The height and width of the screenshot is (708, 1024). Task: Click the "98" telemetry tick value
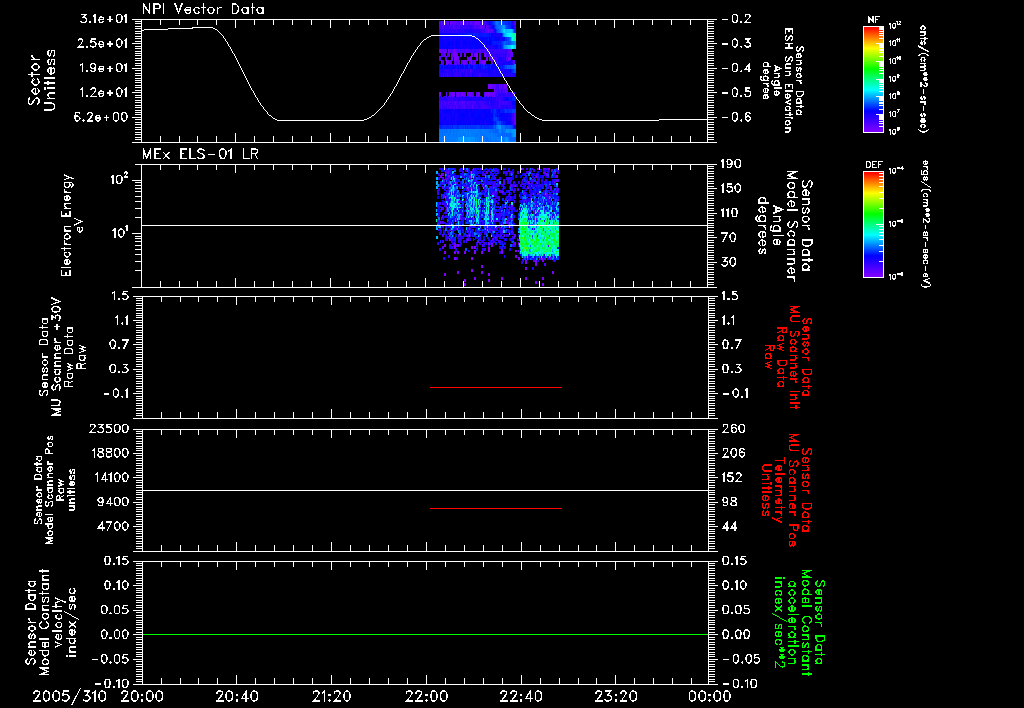tap(729, 502)
